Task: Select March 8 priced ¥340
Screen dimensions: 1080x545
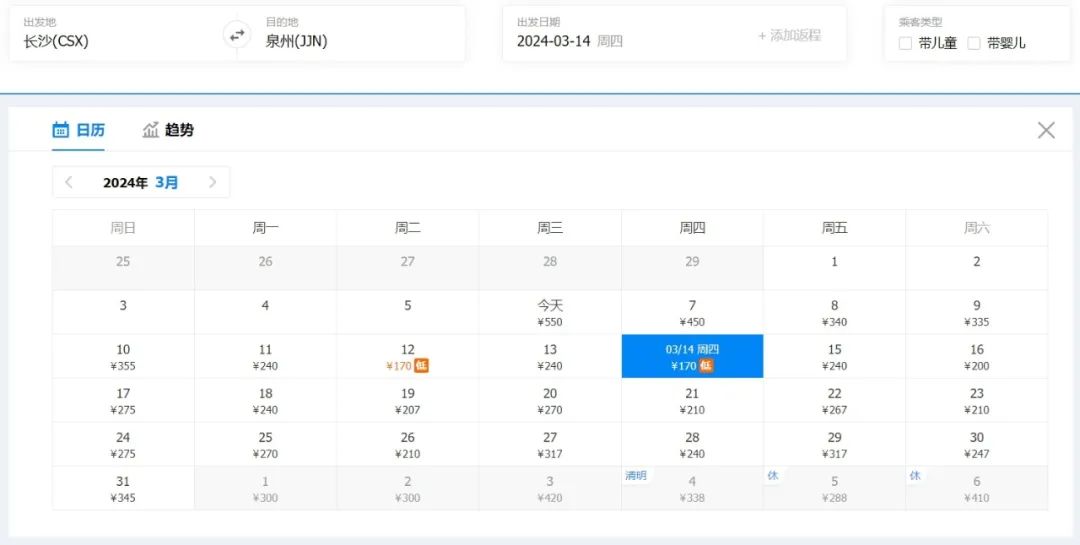Action: pyautogui.click(x=834, y=312)
